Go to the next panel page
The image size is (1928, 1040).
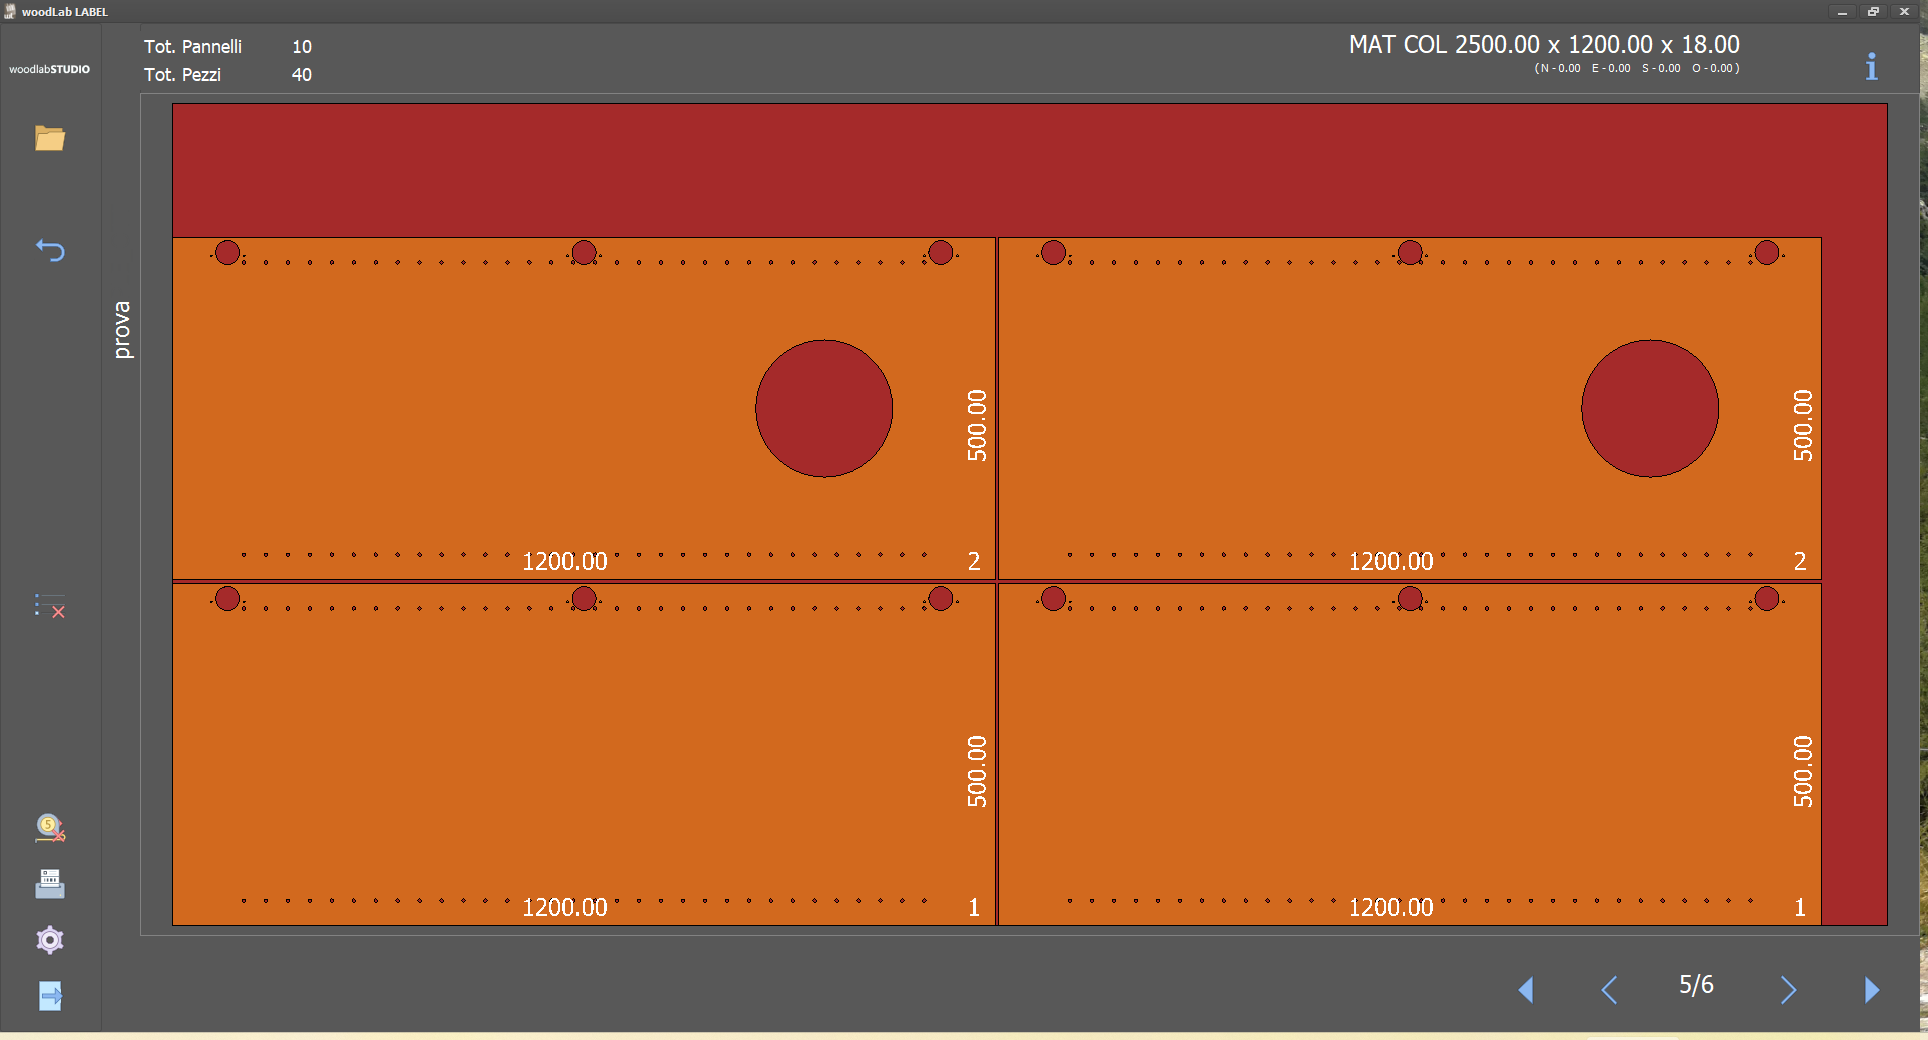coord(1789,990)
